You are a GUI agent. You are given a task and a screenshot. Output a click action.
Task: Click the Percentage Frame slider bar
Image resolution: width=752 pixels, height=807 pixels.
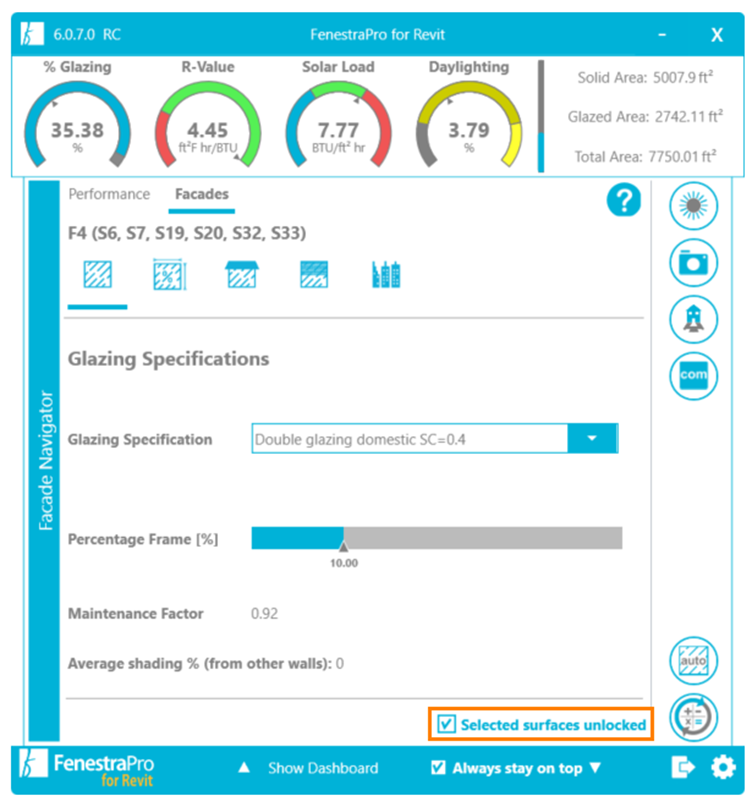tap(436, 538)
